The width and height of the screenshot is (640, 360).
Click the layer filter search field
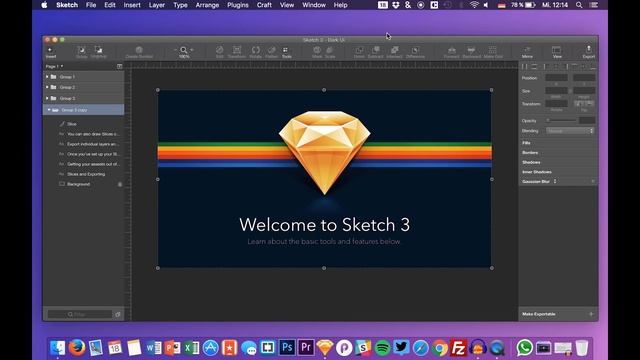pos(80,314)
